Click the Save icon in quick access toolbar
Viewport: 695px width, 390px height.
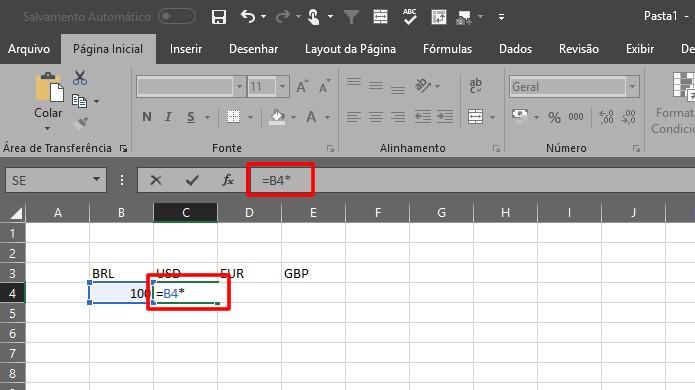pyautogui.click(x=219, y=17)
